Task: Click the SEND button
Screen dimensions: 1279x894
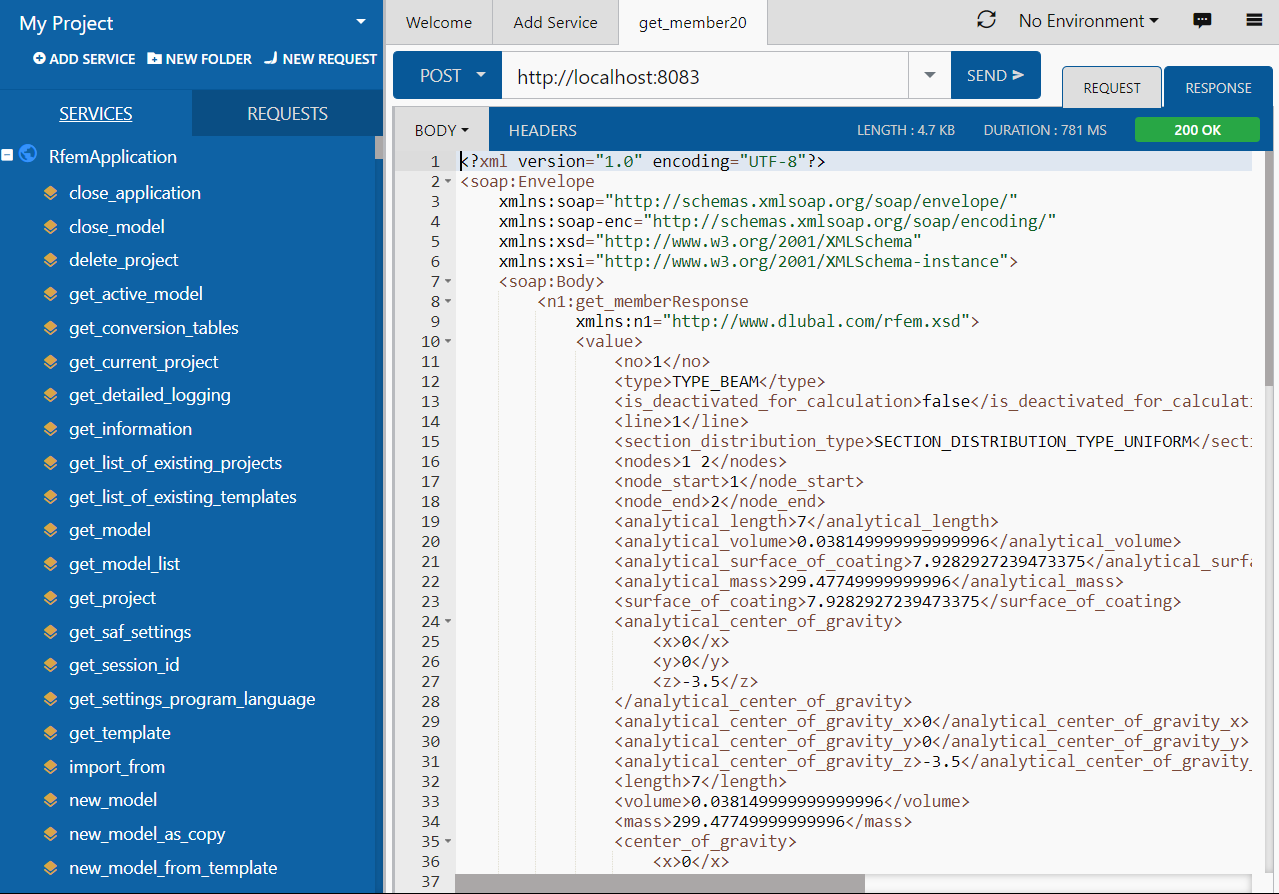Action: click(994, 74)
